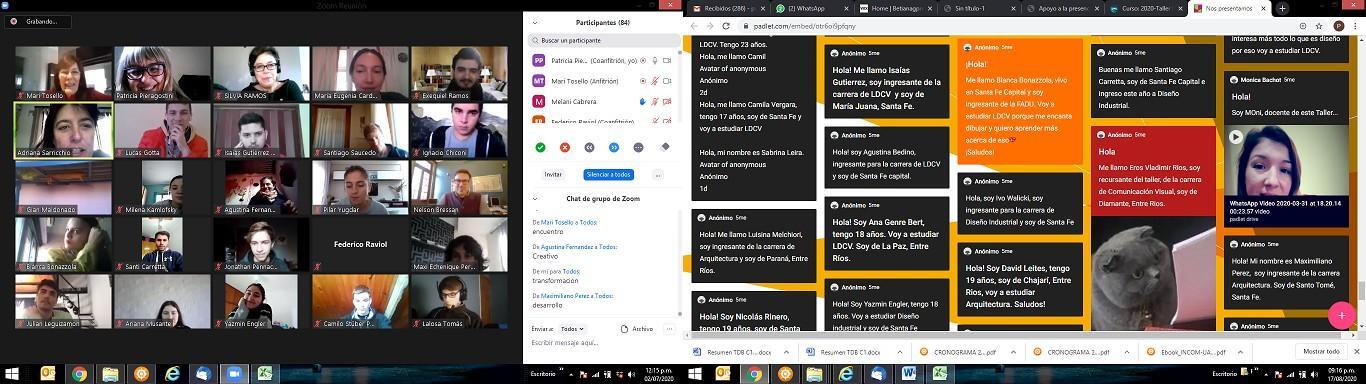Screen dimensions: 1366x384
Task: Click the browser reload icon
Action: click(x=726, y=26)
